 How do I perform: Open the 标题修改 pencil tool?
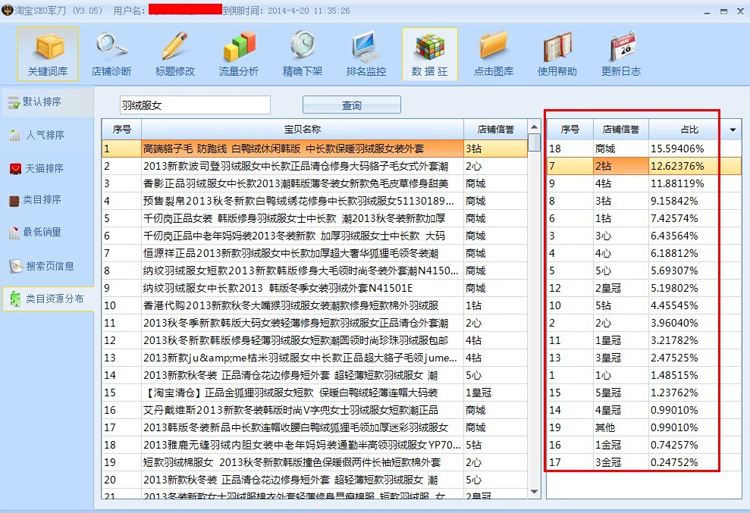[x=175, y=54]
